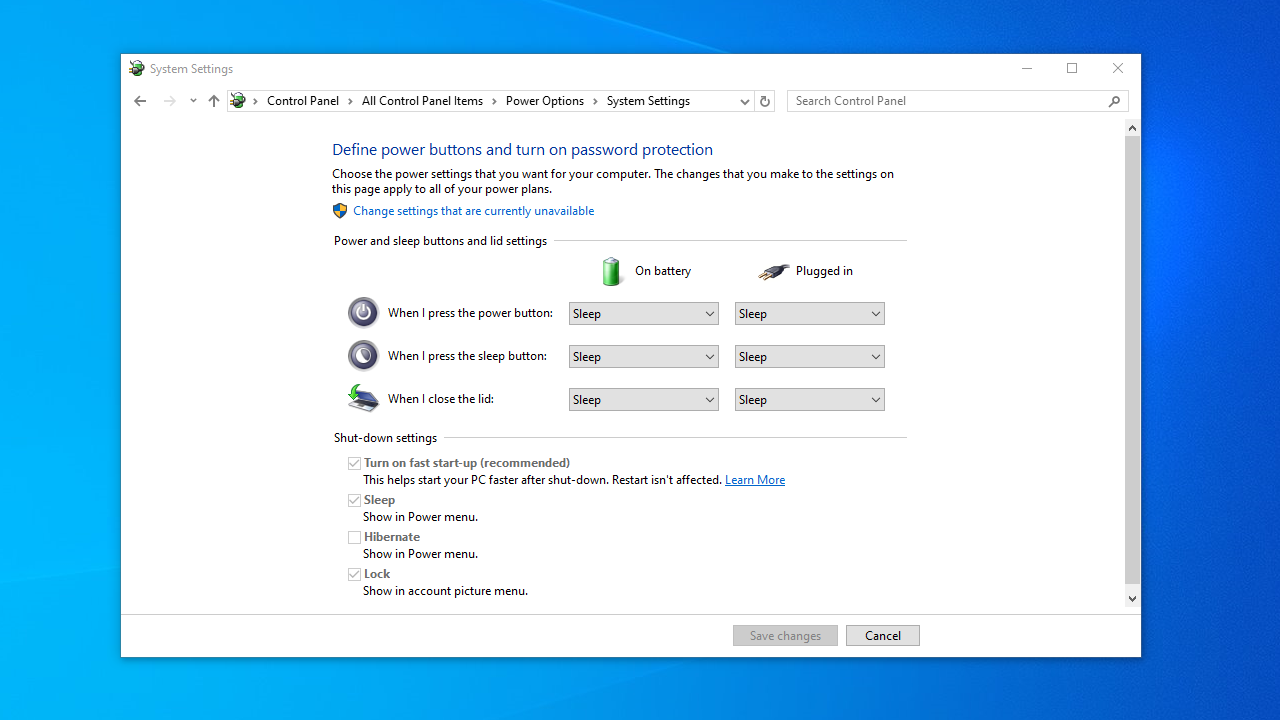Navigate to All Control Panel Items breadcrumb
This screenshot has height=720, width=1280.
click(x=422, y=101)
